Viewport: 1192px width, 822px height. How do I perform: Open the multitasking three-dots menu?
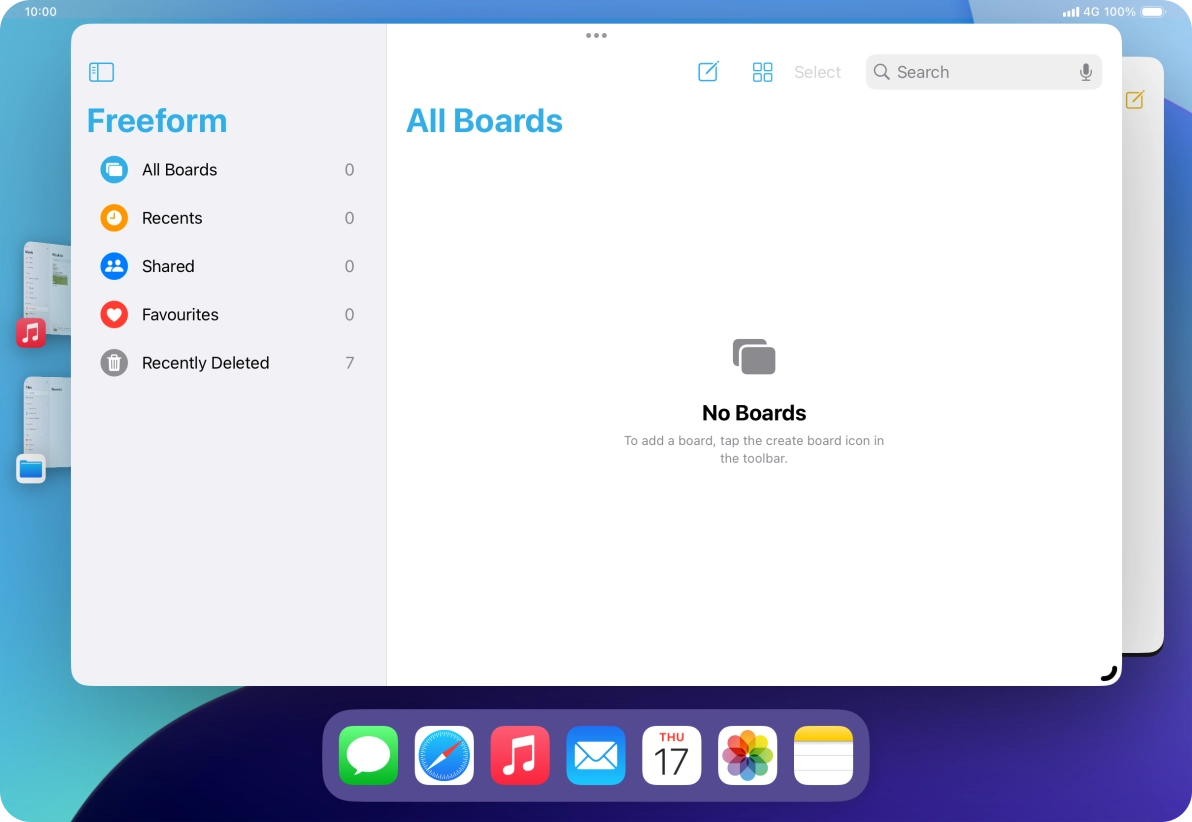(596, 35)
